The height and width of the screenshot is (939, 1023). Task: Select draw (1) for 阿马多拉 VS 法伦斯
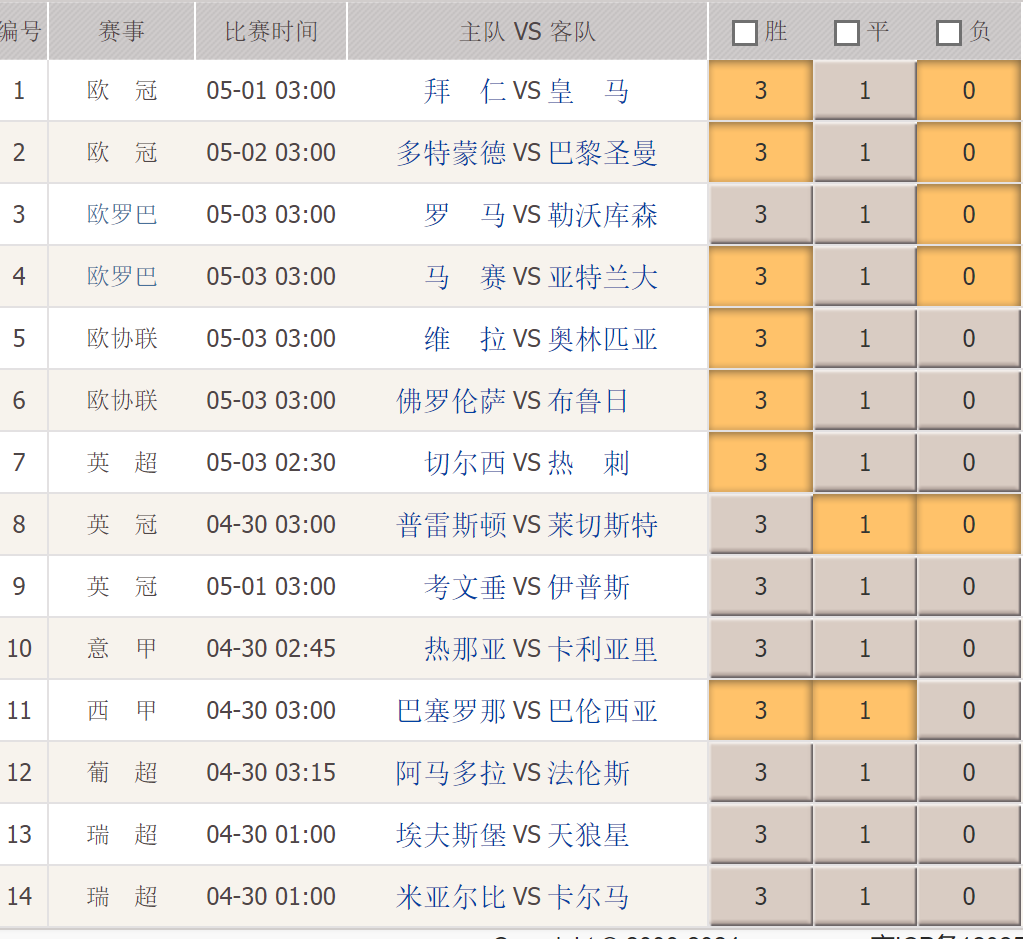click(865, 773)
